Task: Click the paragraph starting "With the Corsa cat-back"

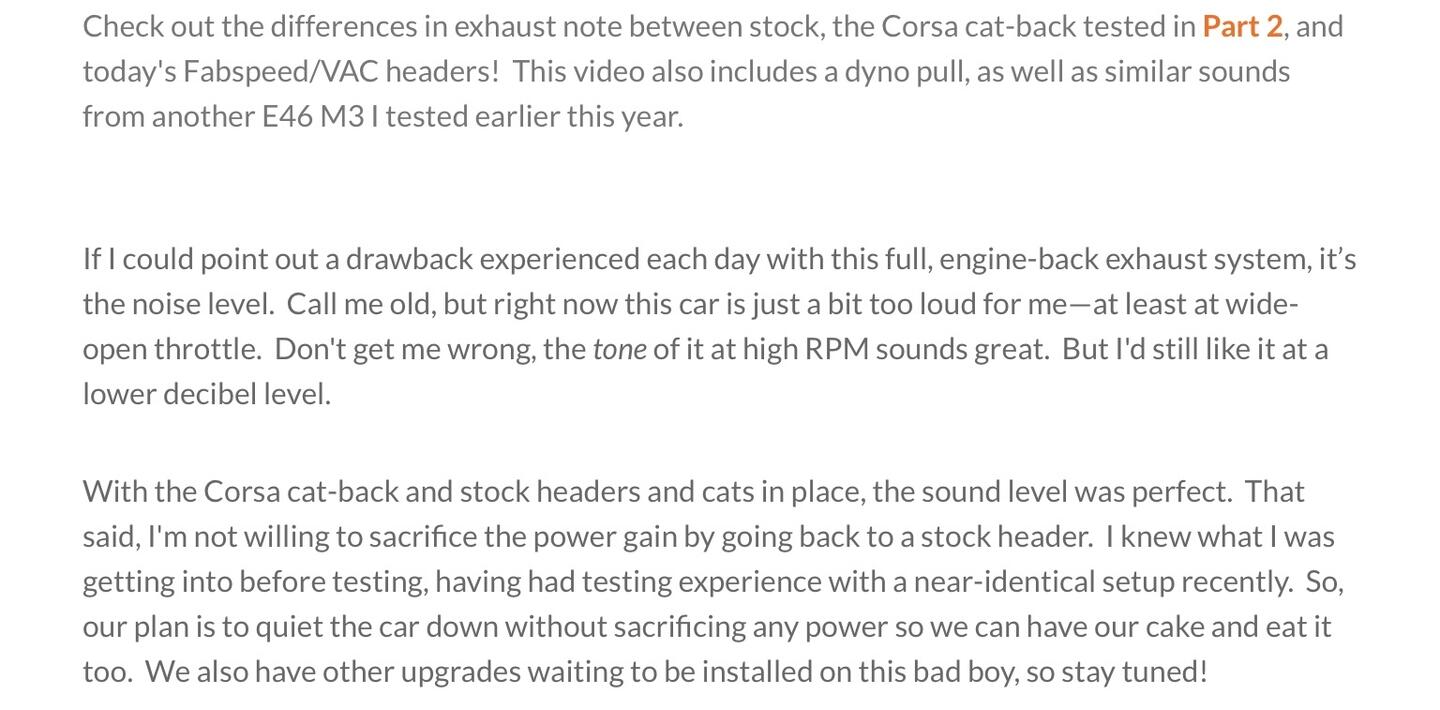Action: [713, 581]
